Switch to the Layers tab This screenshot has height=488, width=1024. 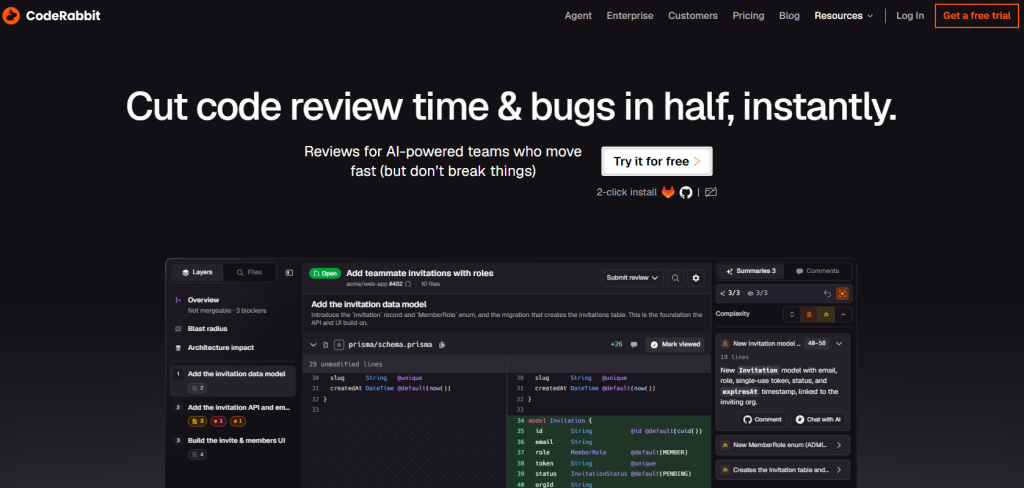[197, 272]
